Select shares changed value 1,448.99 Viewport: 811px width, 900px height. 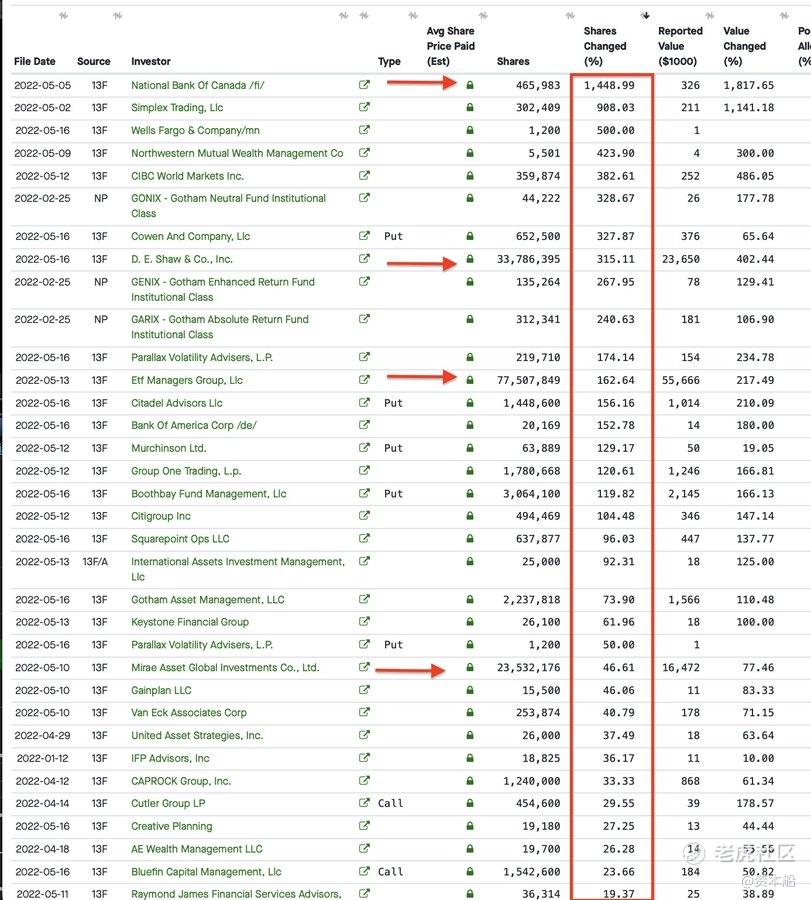pyautogui.click(x=609, y=85)
